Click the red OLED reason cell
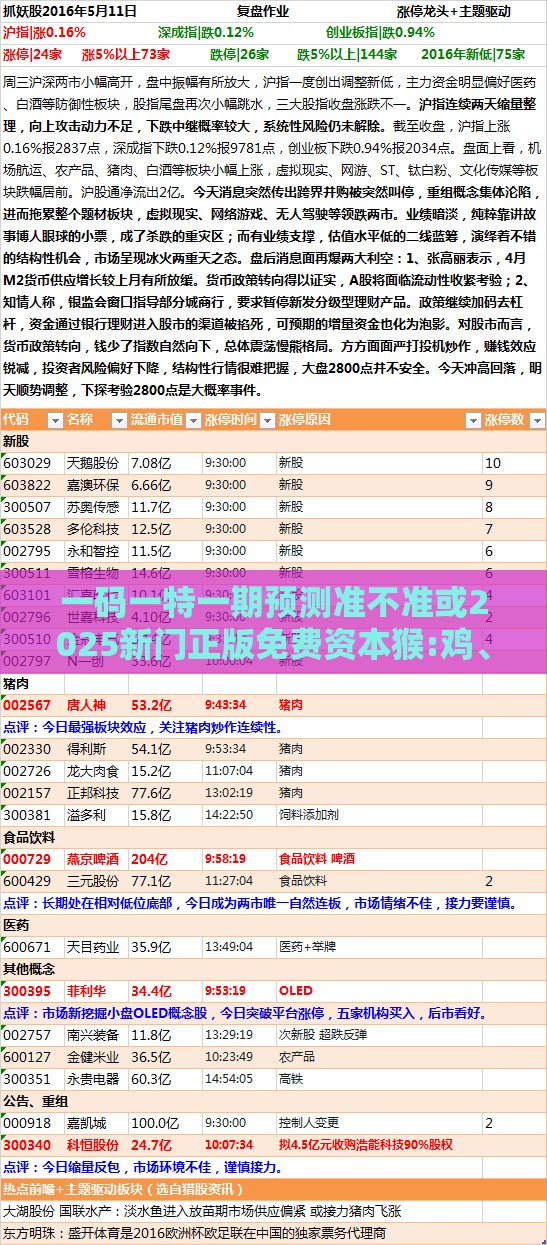 pos(296,990)
